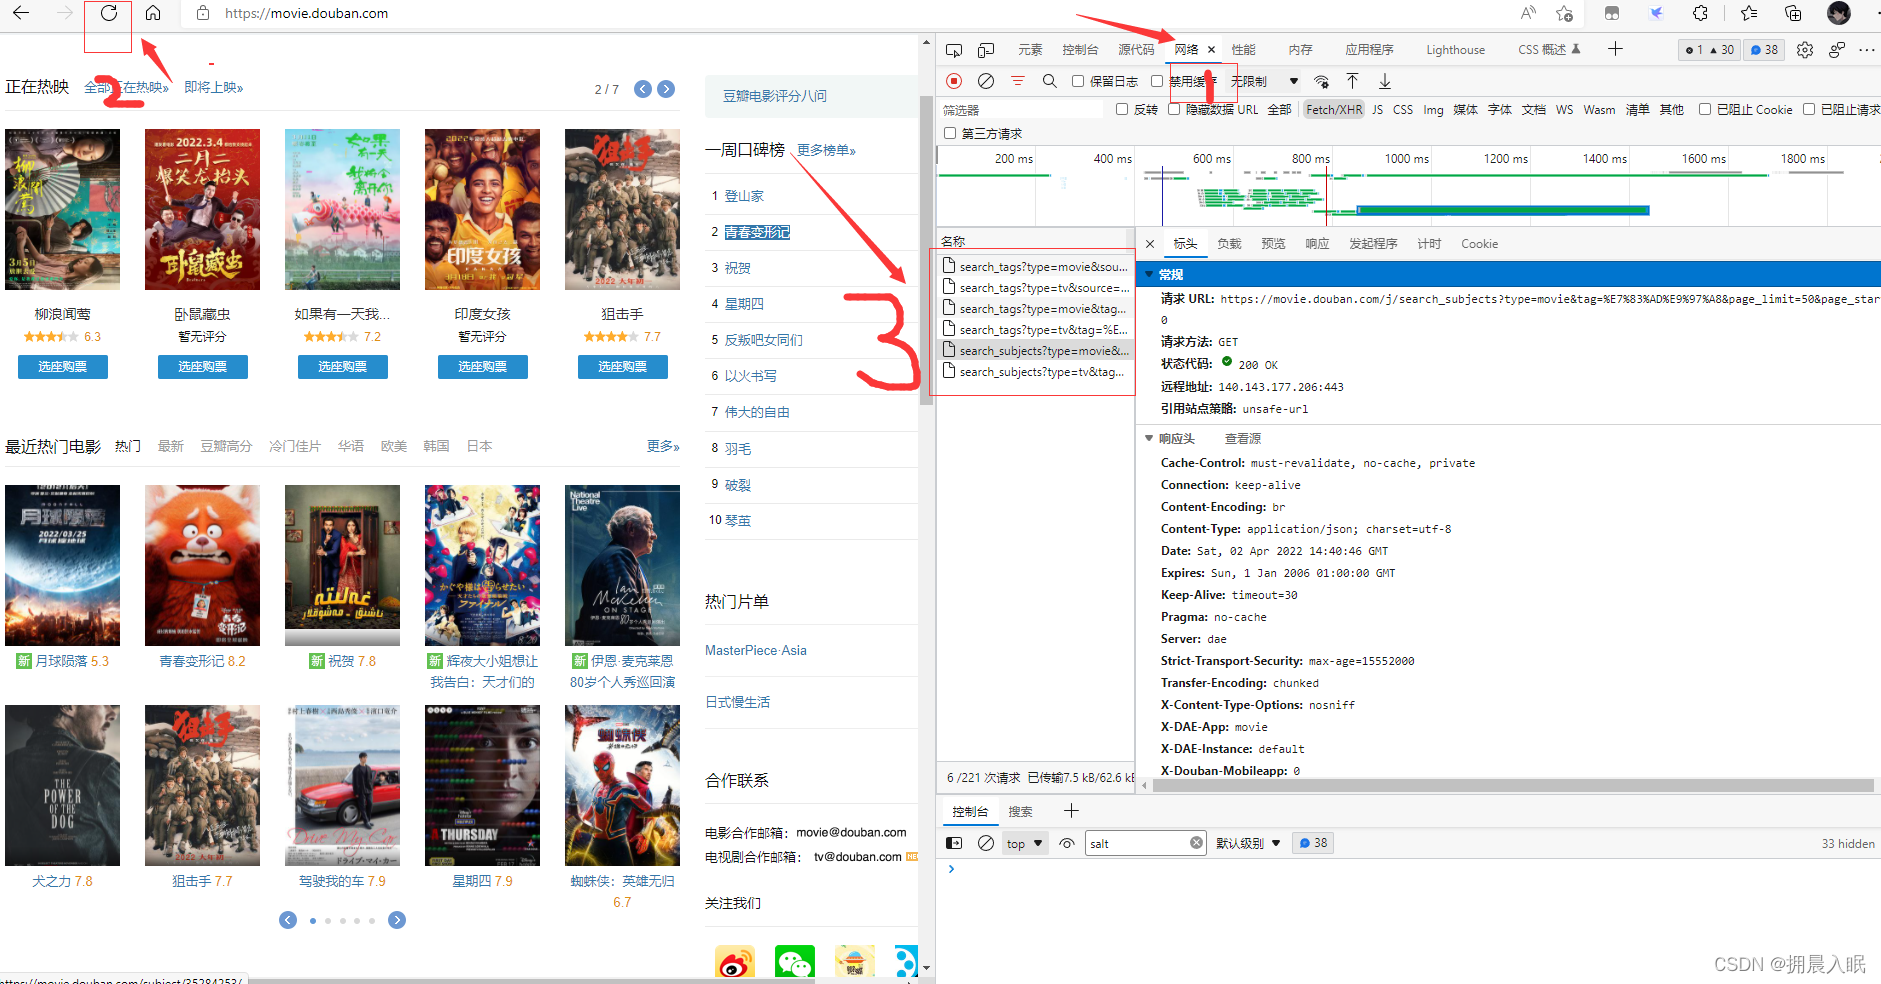Toggle the console sidebar icon
1881x984 pixels.
tap(954, 843)
